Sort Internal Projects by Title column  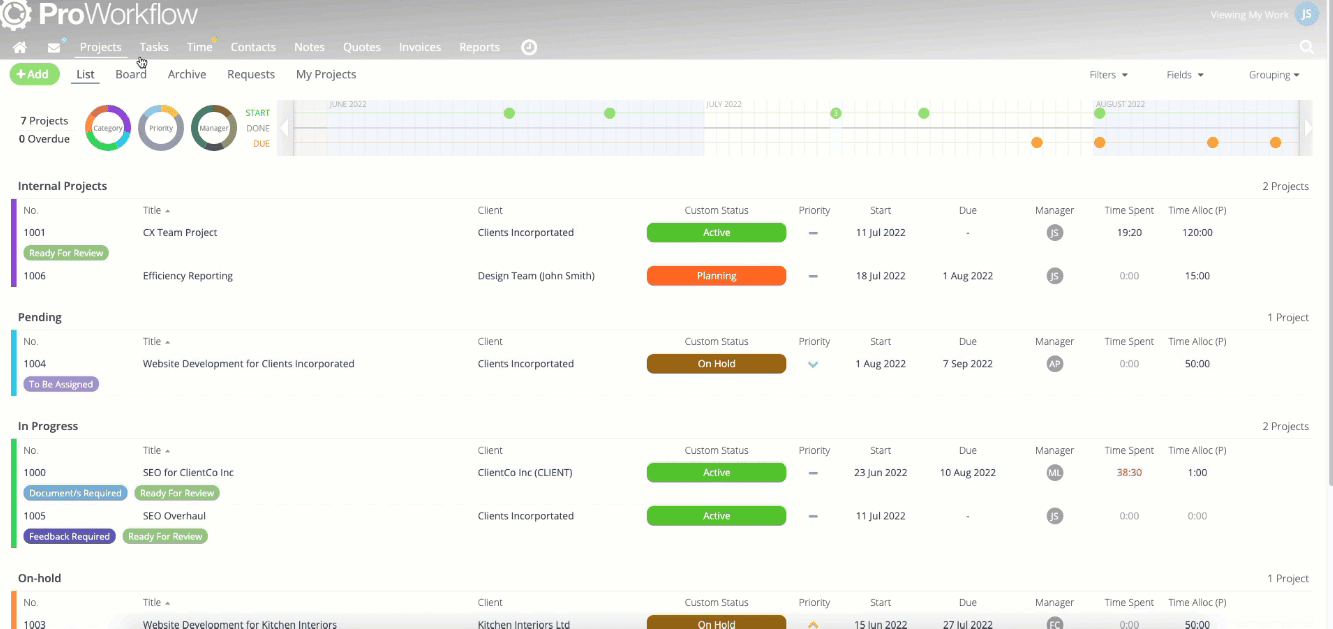click(x=156, y=211)
